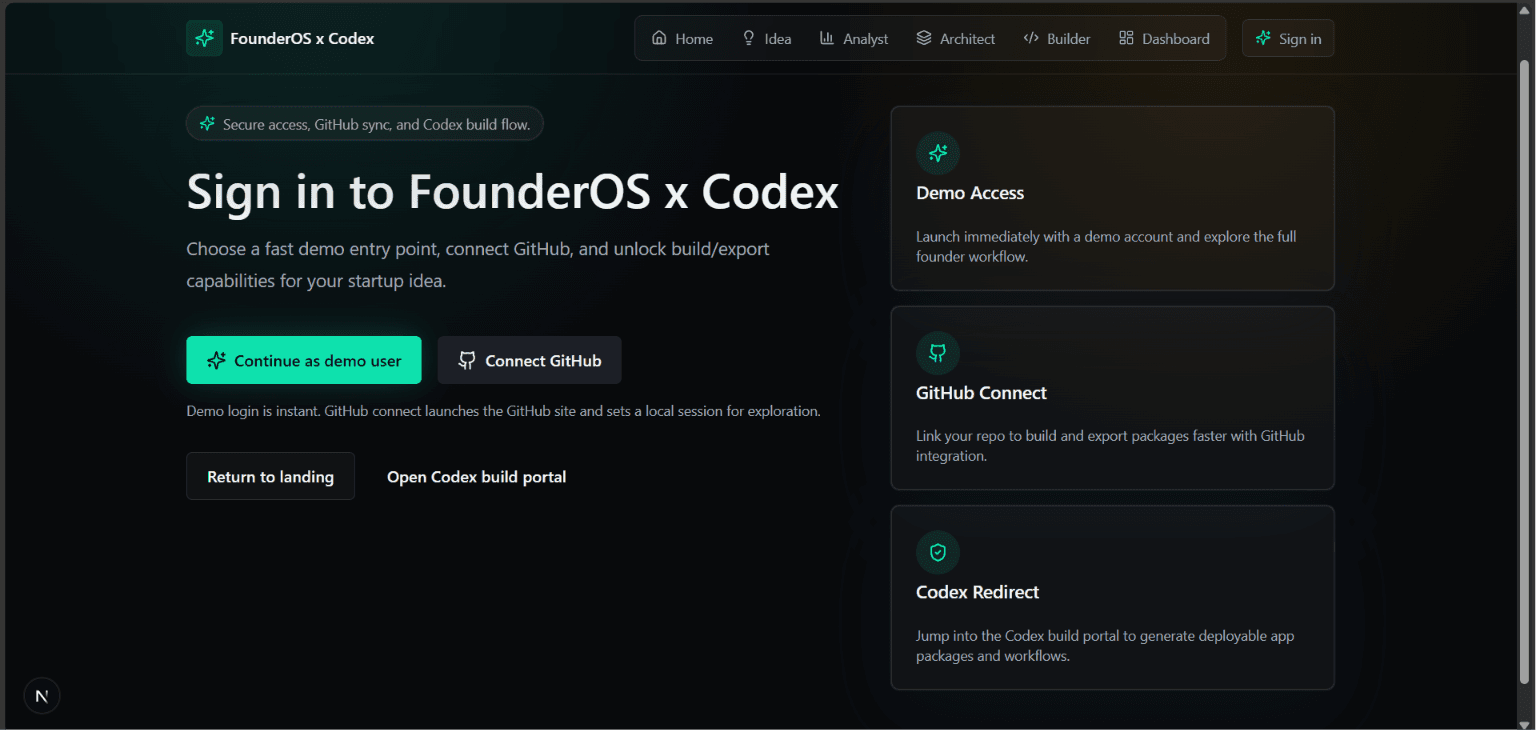Navigate to Analyst
This screenshot has width=1536, height=730.
pyautogui.click(x=854, y=38)
